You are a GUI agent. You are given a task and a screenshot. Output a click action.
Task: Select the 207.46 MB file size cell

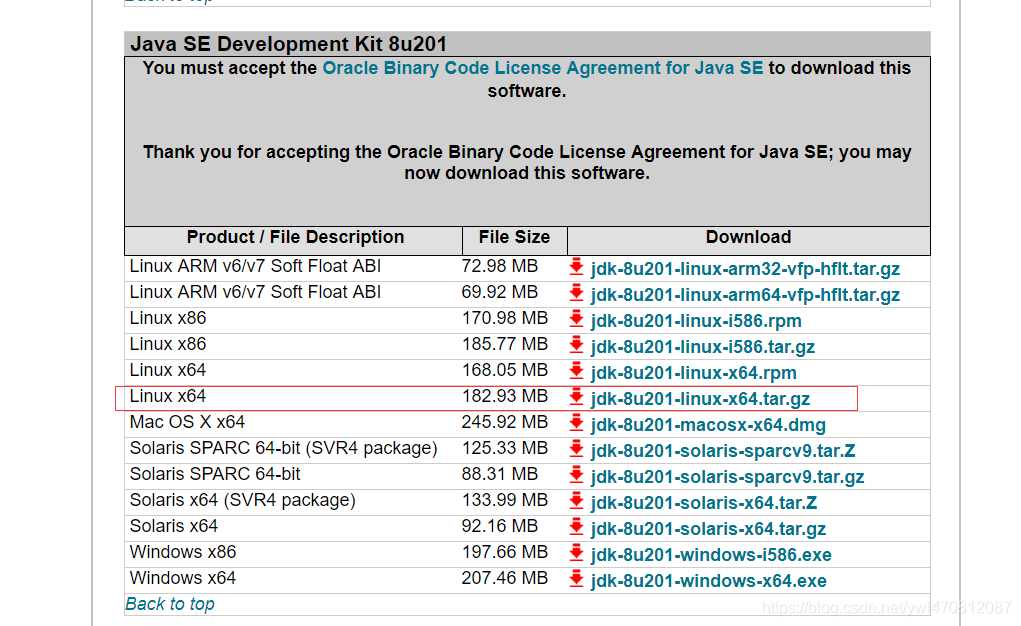coord(505,579)
